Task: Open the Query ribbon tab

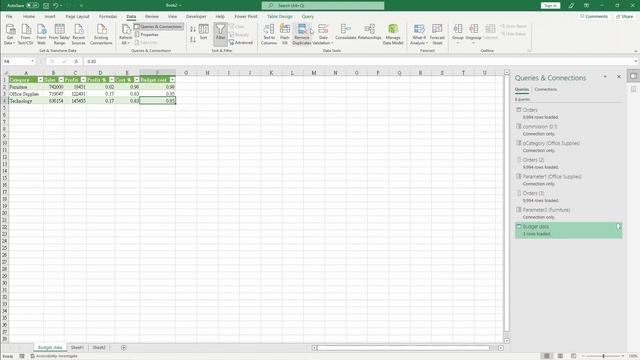Action: [307, 16]
